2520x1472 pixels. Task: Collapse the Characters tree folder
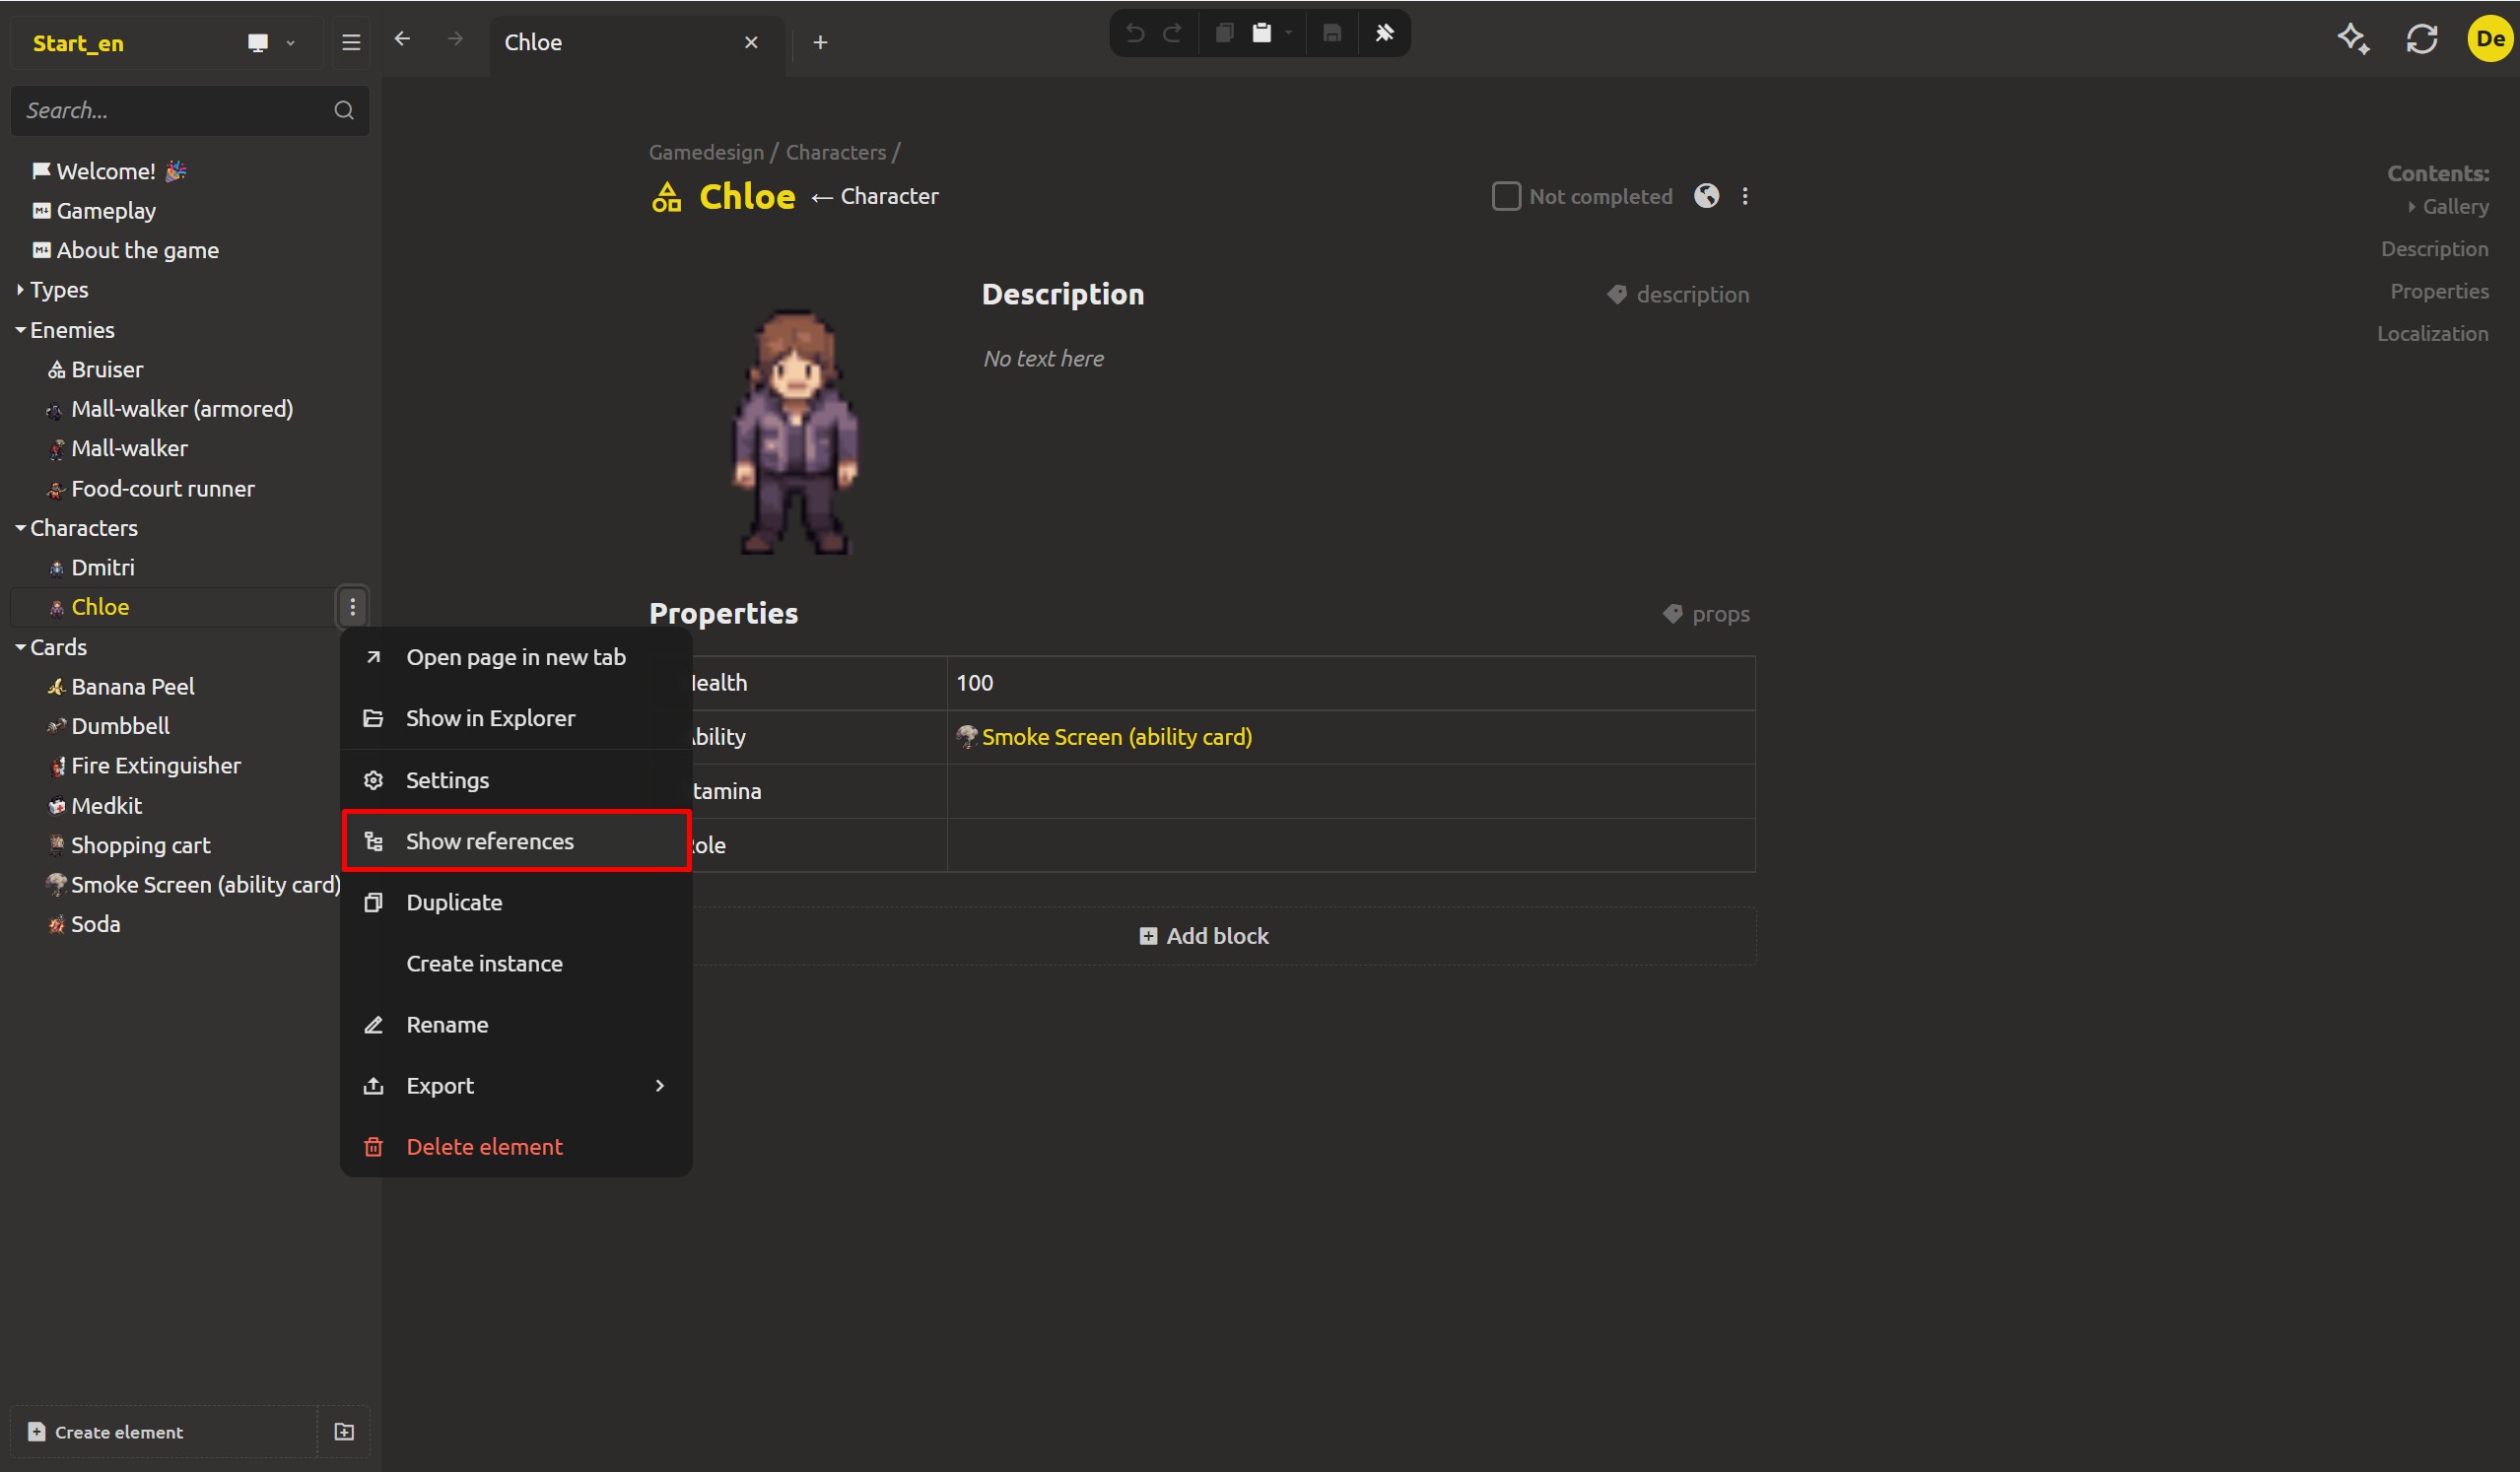point(20,528)
